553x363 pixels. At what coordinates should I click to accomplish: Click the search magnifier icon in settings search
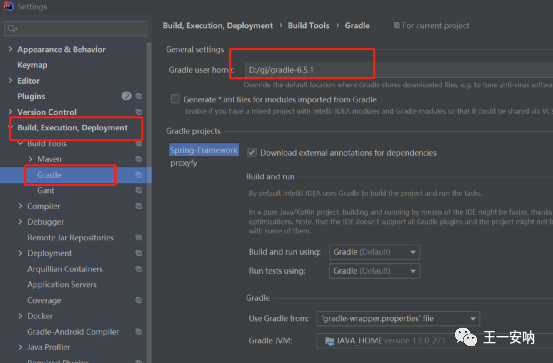point(12,29)
